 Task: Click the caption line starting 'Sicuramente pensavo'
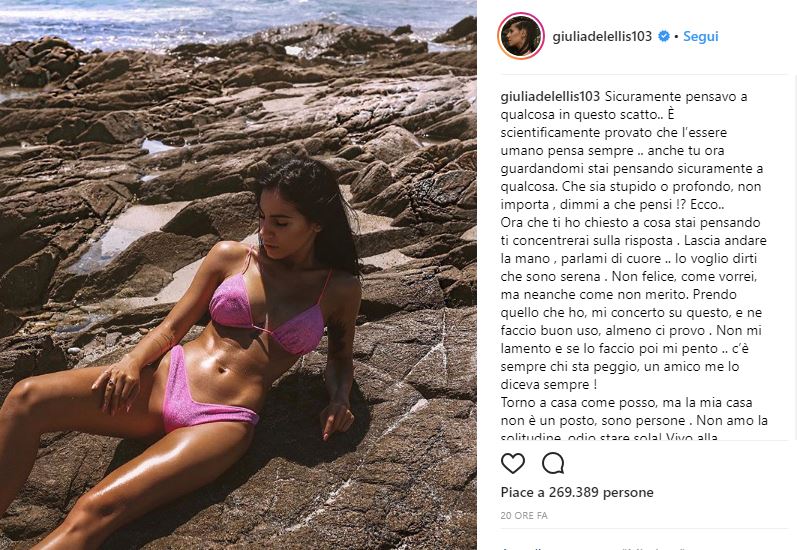click(x=676, y=96)
